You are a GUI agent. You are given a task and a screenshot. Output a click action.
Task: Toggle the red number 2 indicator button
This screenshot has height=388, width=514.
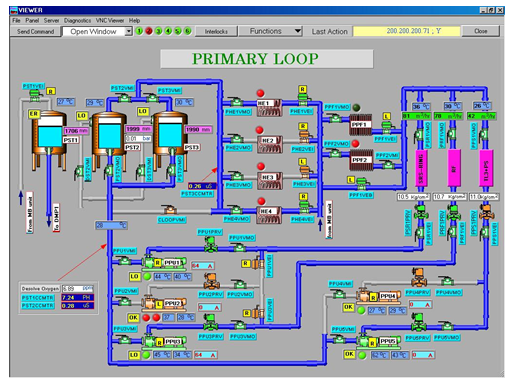(x=149, y=31)
